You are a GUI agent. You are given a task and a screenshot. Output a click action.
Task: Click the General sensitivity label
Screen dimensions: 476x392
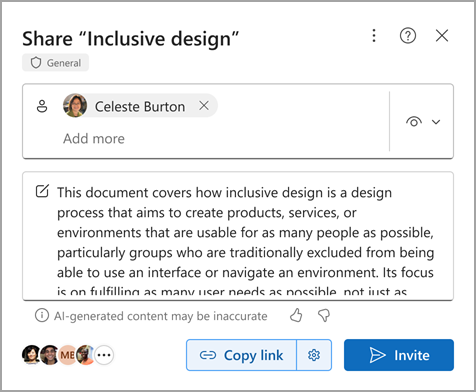(56, 62)
